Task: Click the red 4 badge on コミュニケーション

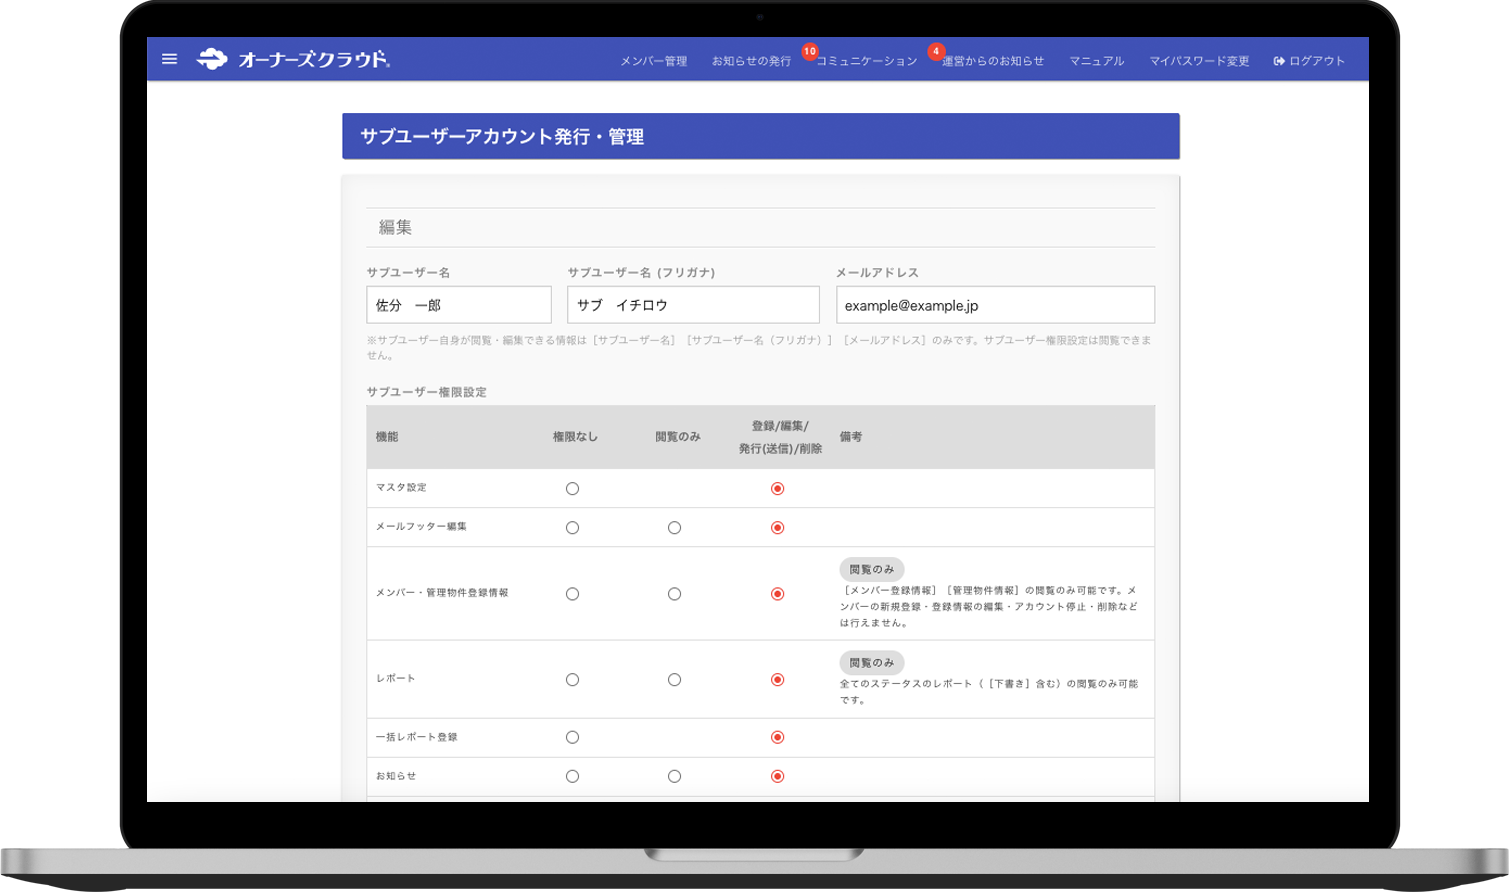Action: 934,49
